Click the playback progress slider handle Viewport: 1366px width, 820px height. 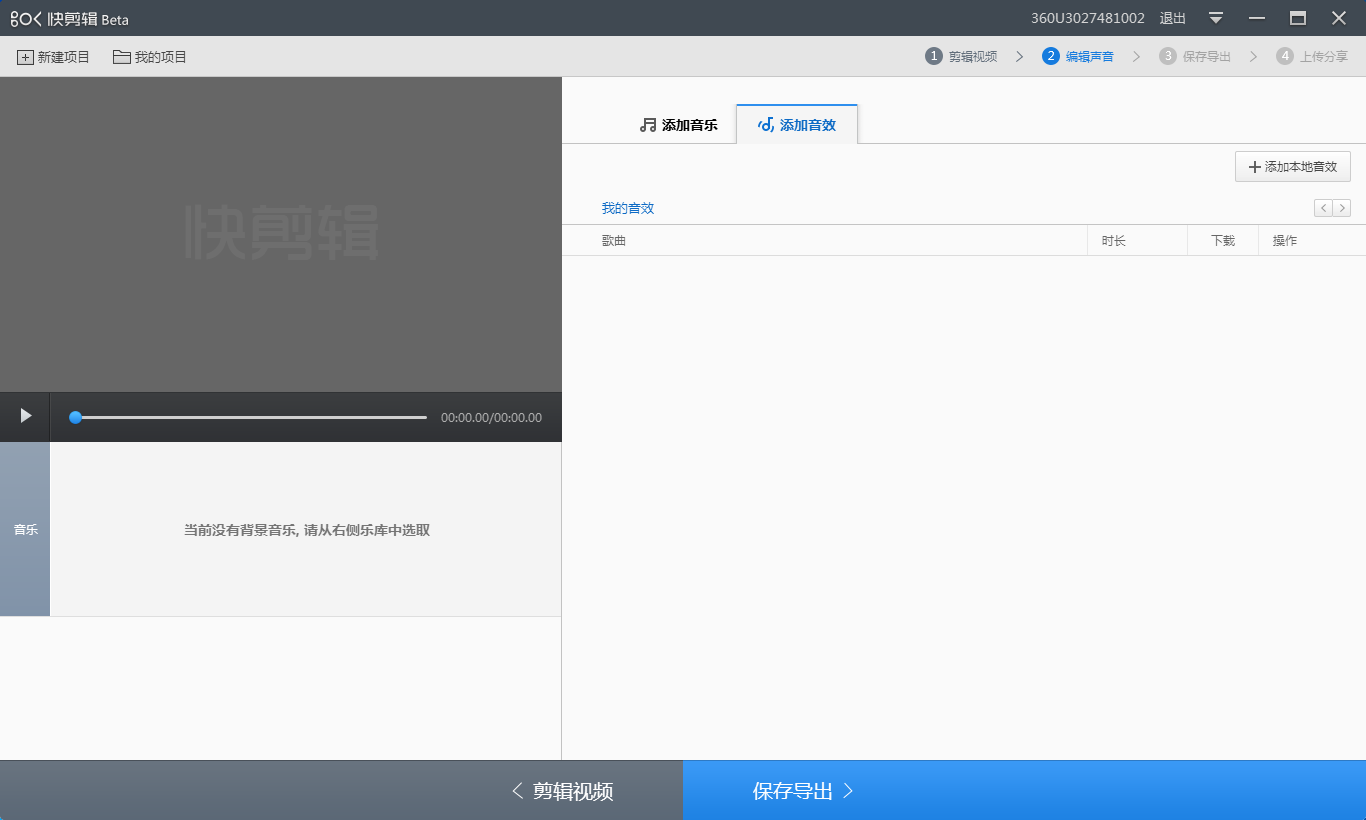[75, 417]
